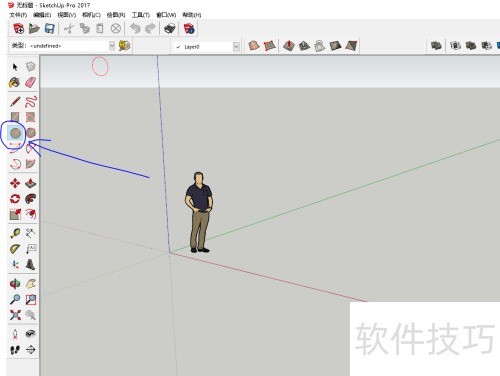Select the Zoom Window tool
The height and width of the screenshot is (376, 500).
30,299
